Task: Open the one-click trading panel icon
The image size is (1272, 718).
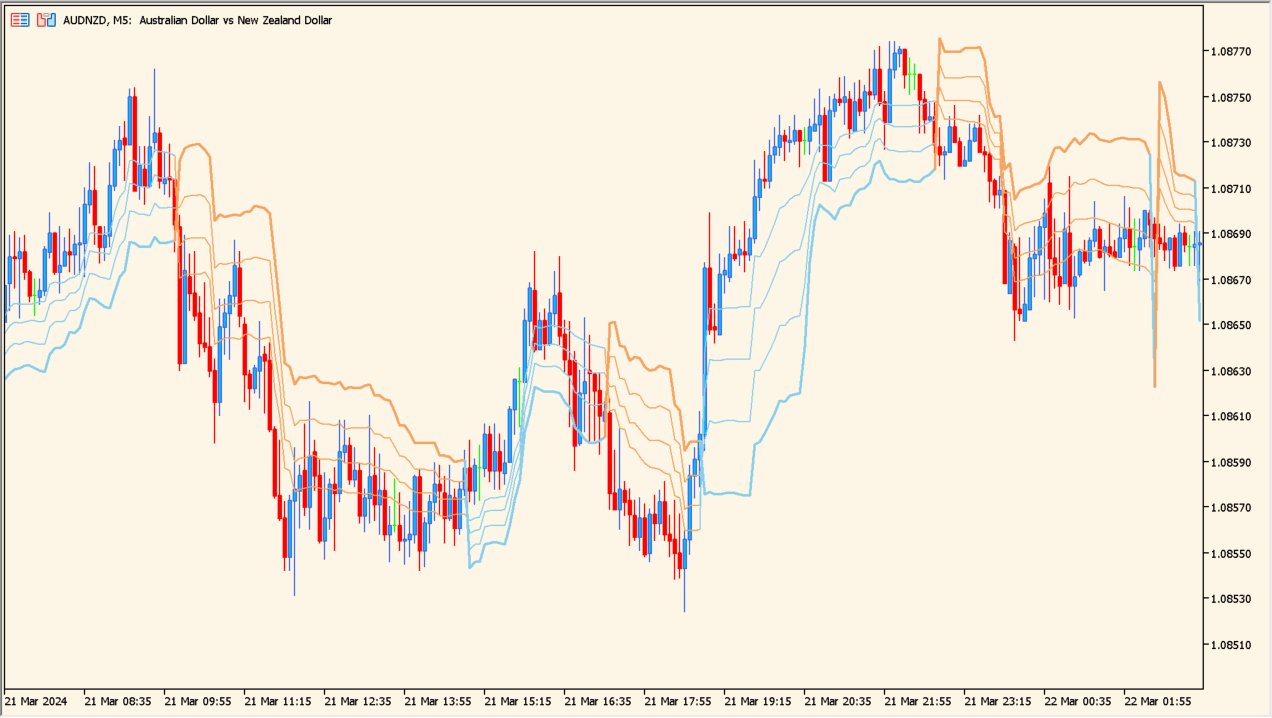Action: click(19, 19)
